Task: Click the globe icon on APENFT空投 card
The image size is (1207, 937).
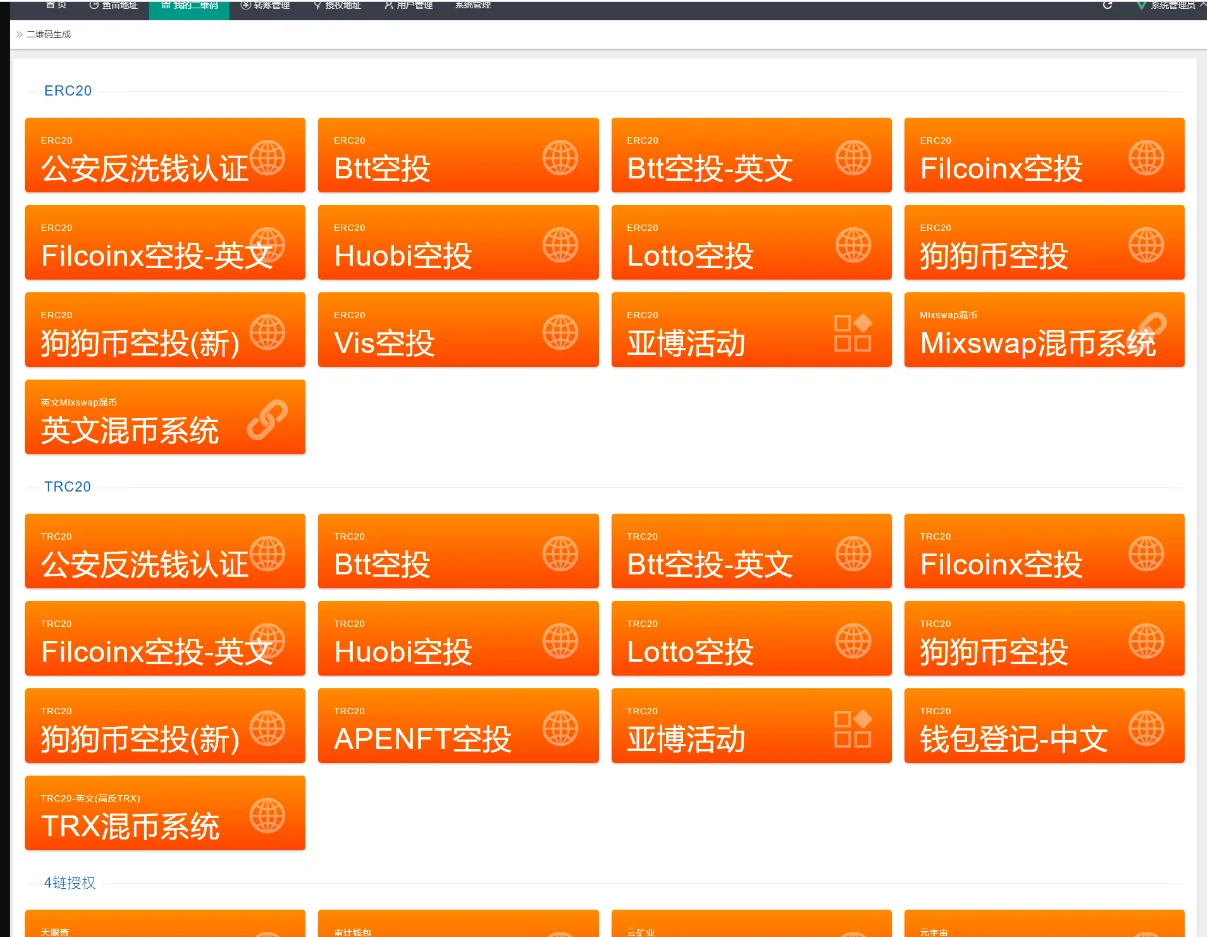Action: (560, 728)
